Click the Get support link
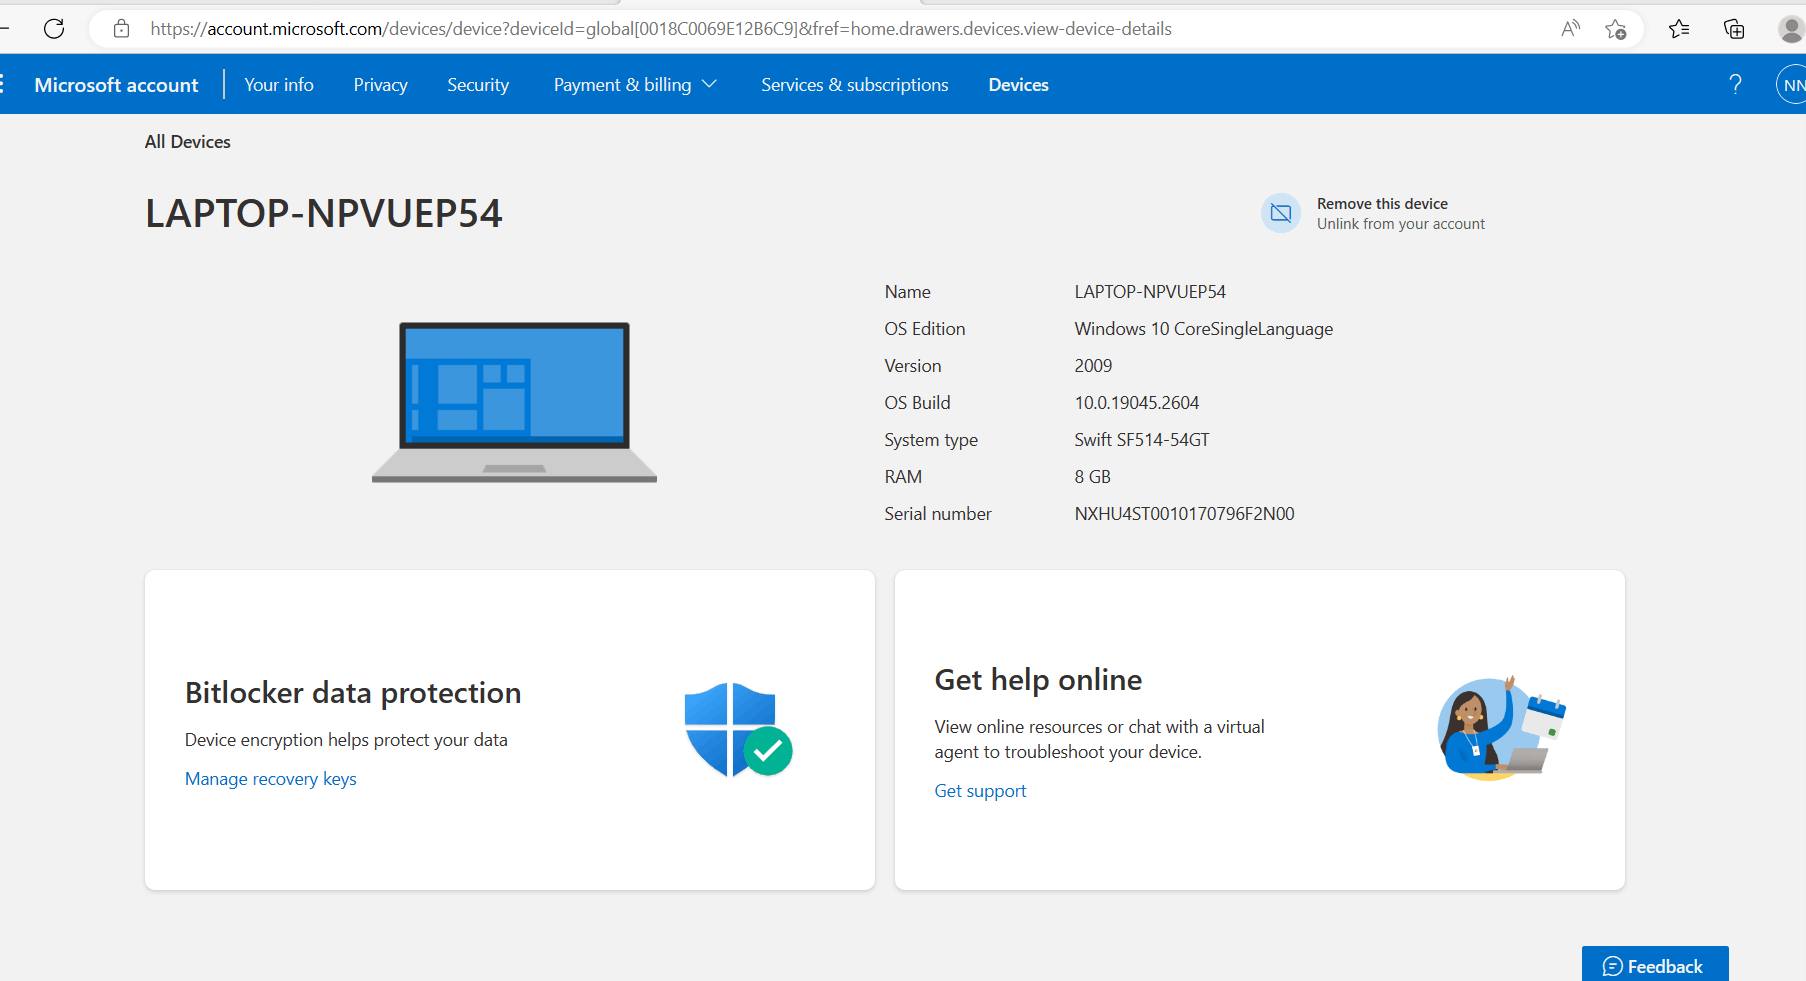The width and height of the screenshot is (1806, 981). click(x=980, y=791)
